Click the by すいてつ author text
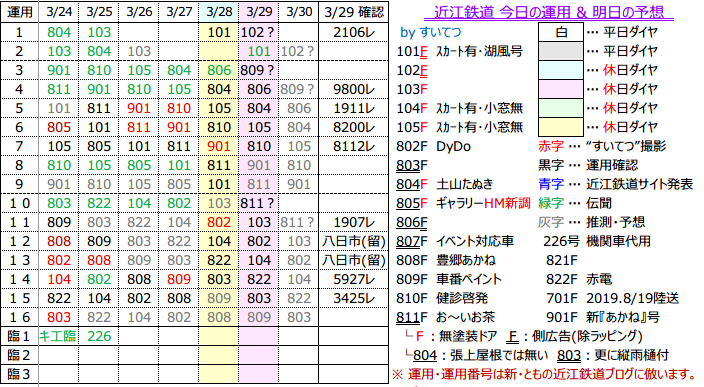The width and height of the screenshot is (704, 387). click(x=430, y=32)
